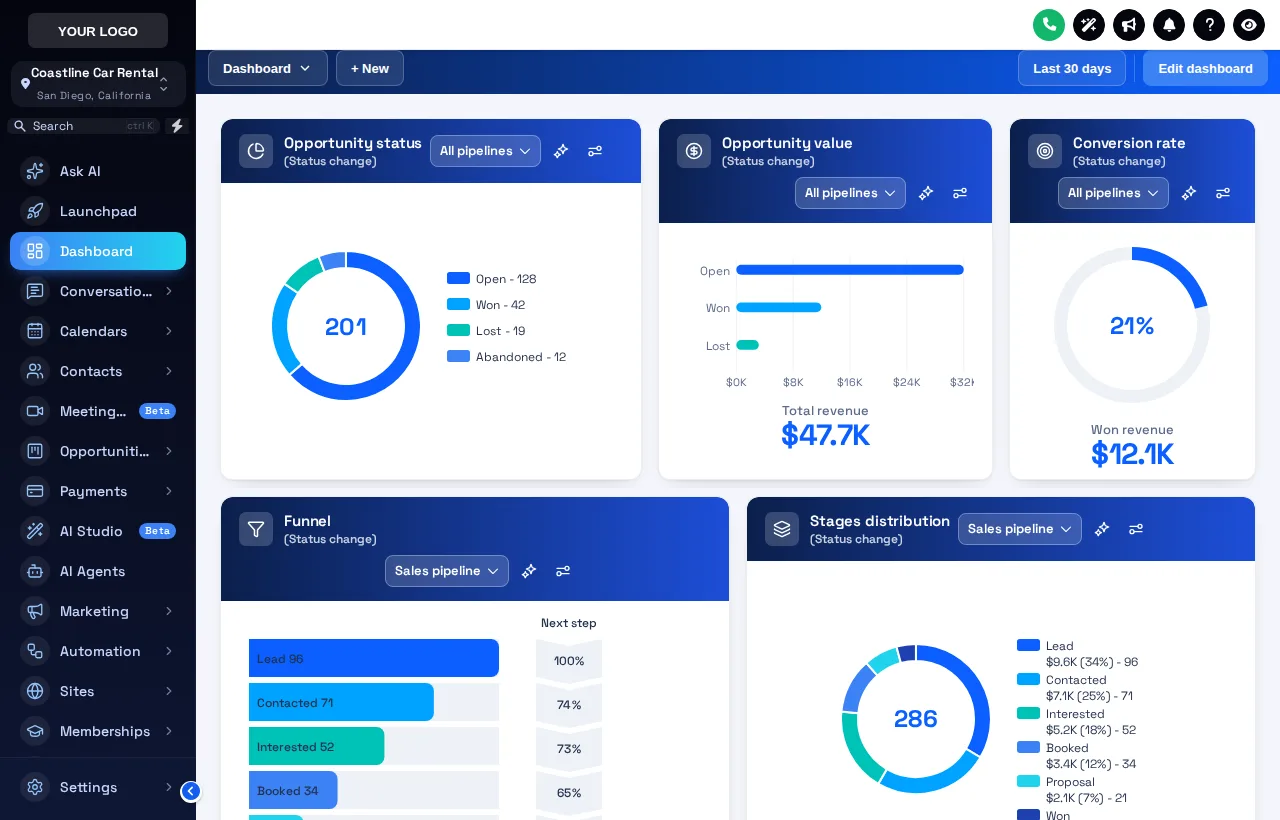Image resolution: width=1280 pixels, height=820 pixels.
Task: Click the Edit dashboard button
Action: tap(1205, 68)
